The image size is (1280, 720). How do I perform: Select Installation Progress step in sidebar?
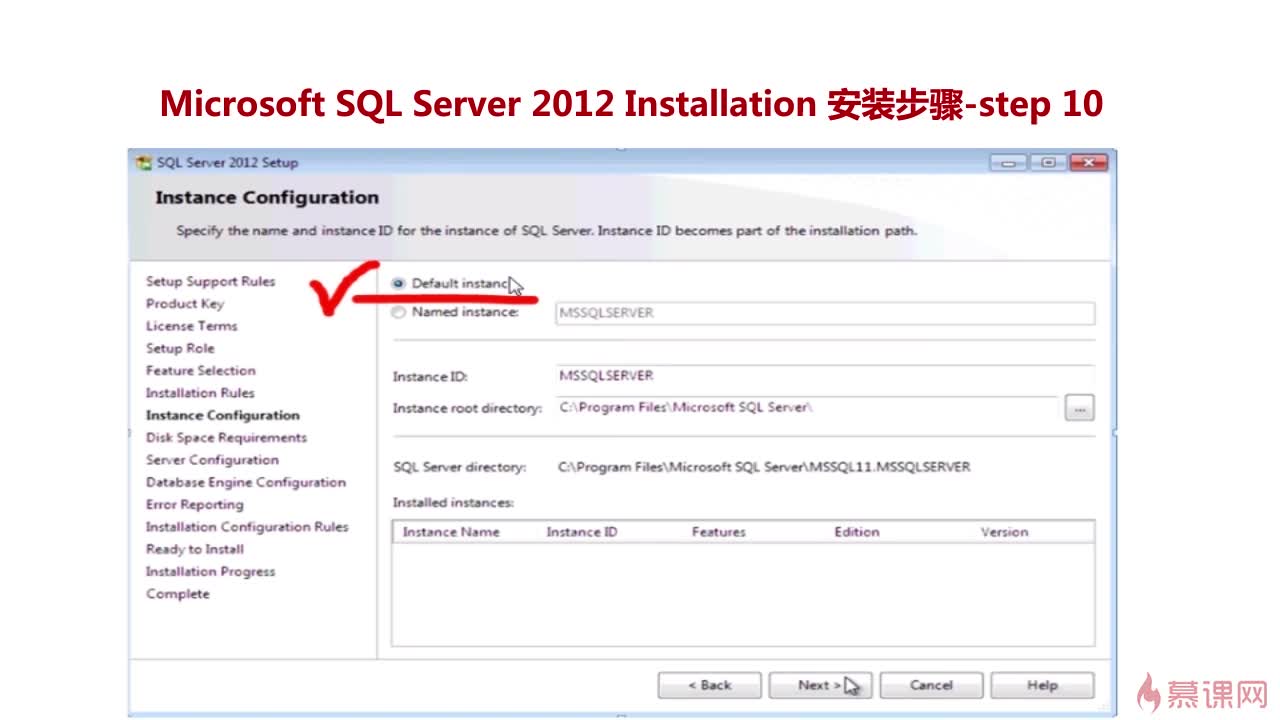210,572
